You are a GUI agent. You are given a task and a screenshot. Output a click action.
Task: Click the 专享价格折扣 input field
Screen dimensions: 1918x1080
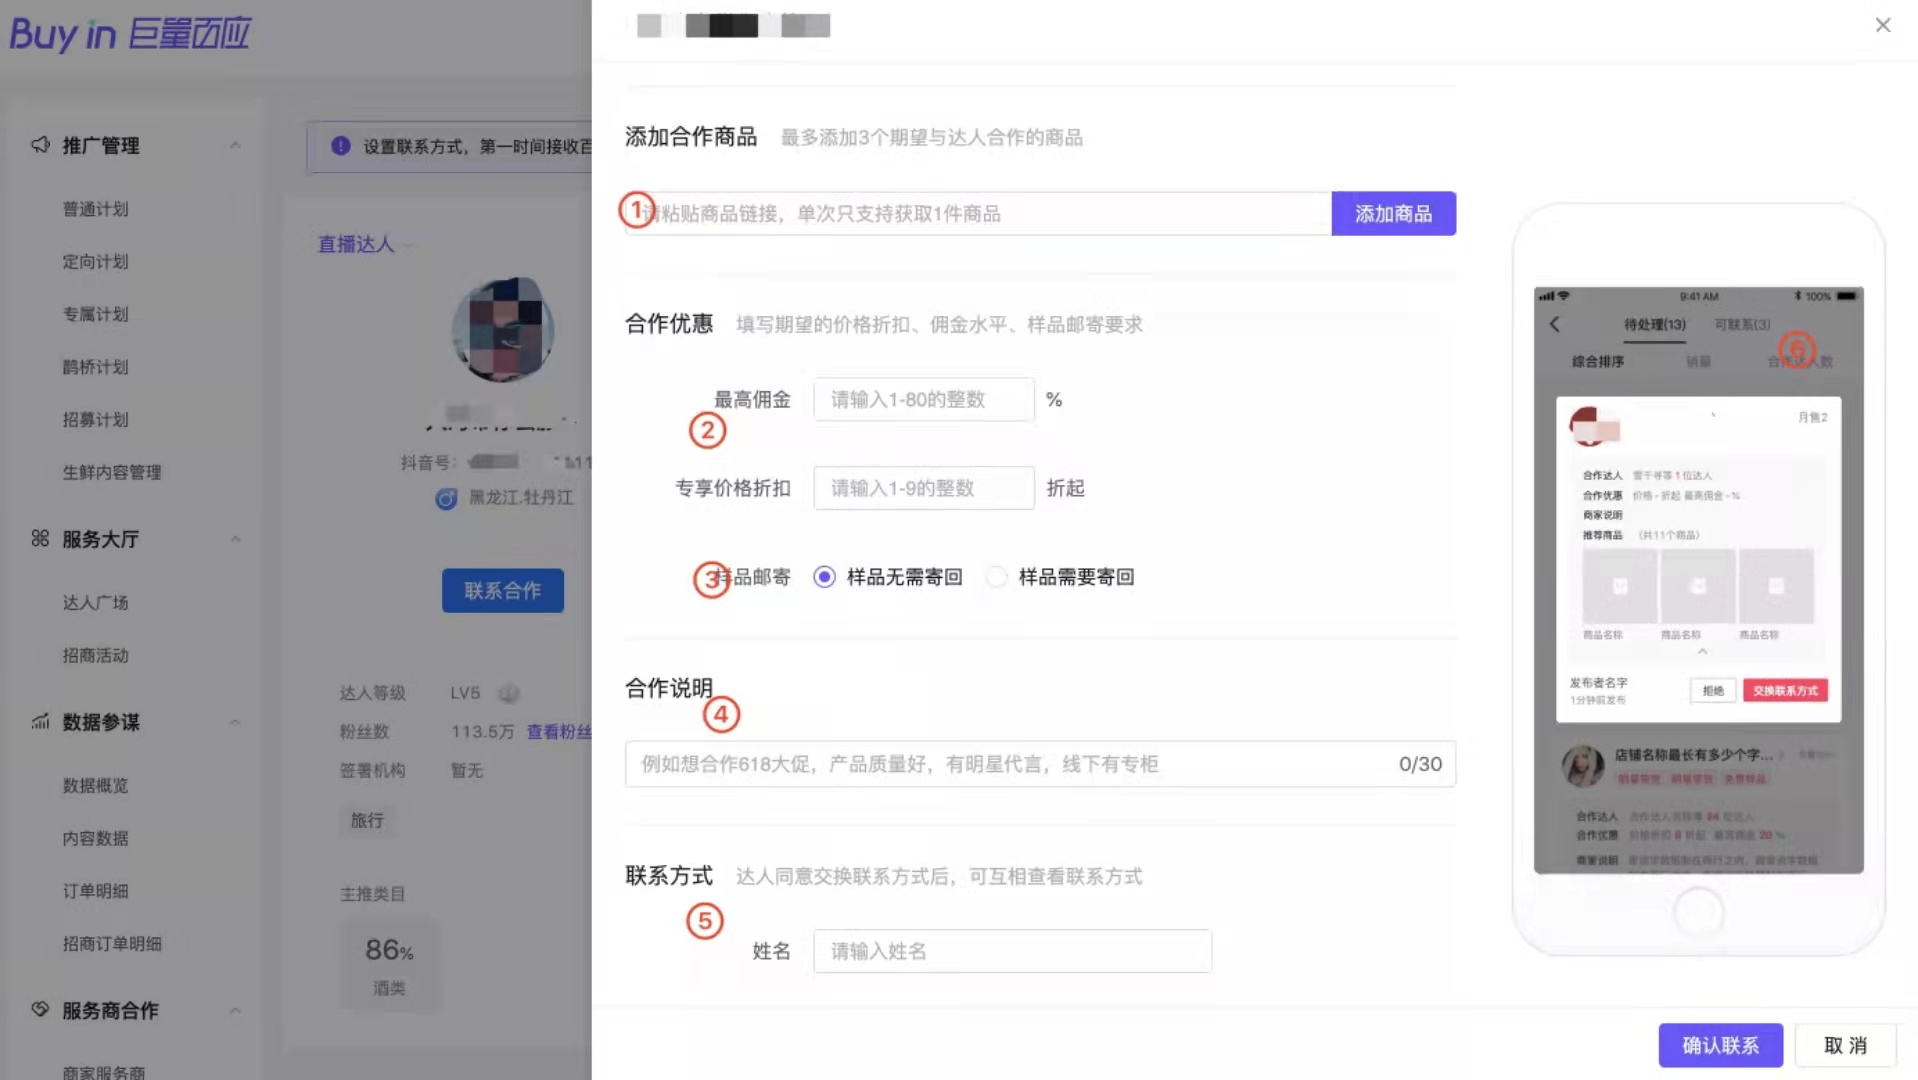(924, 488)
